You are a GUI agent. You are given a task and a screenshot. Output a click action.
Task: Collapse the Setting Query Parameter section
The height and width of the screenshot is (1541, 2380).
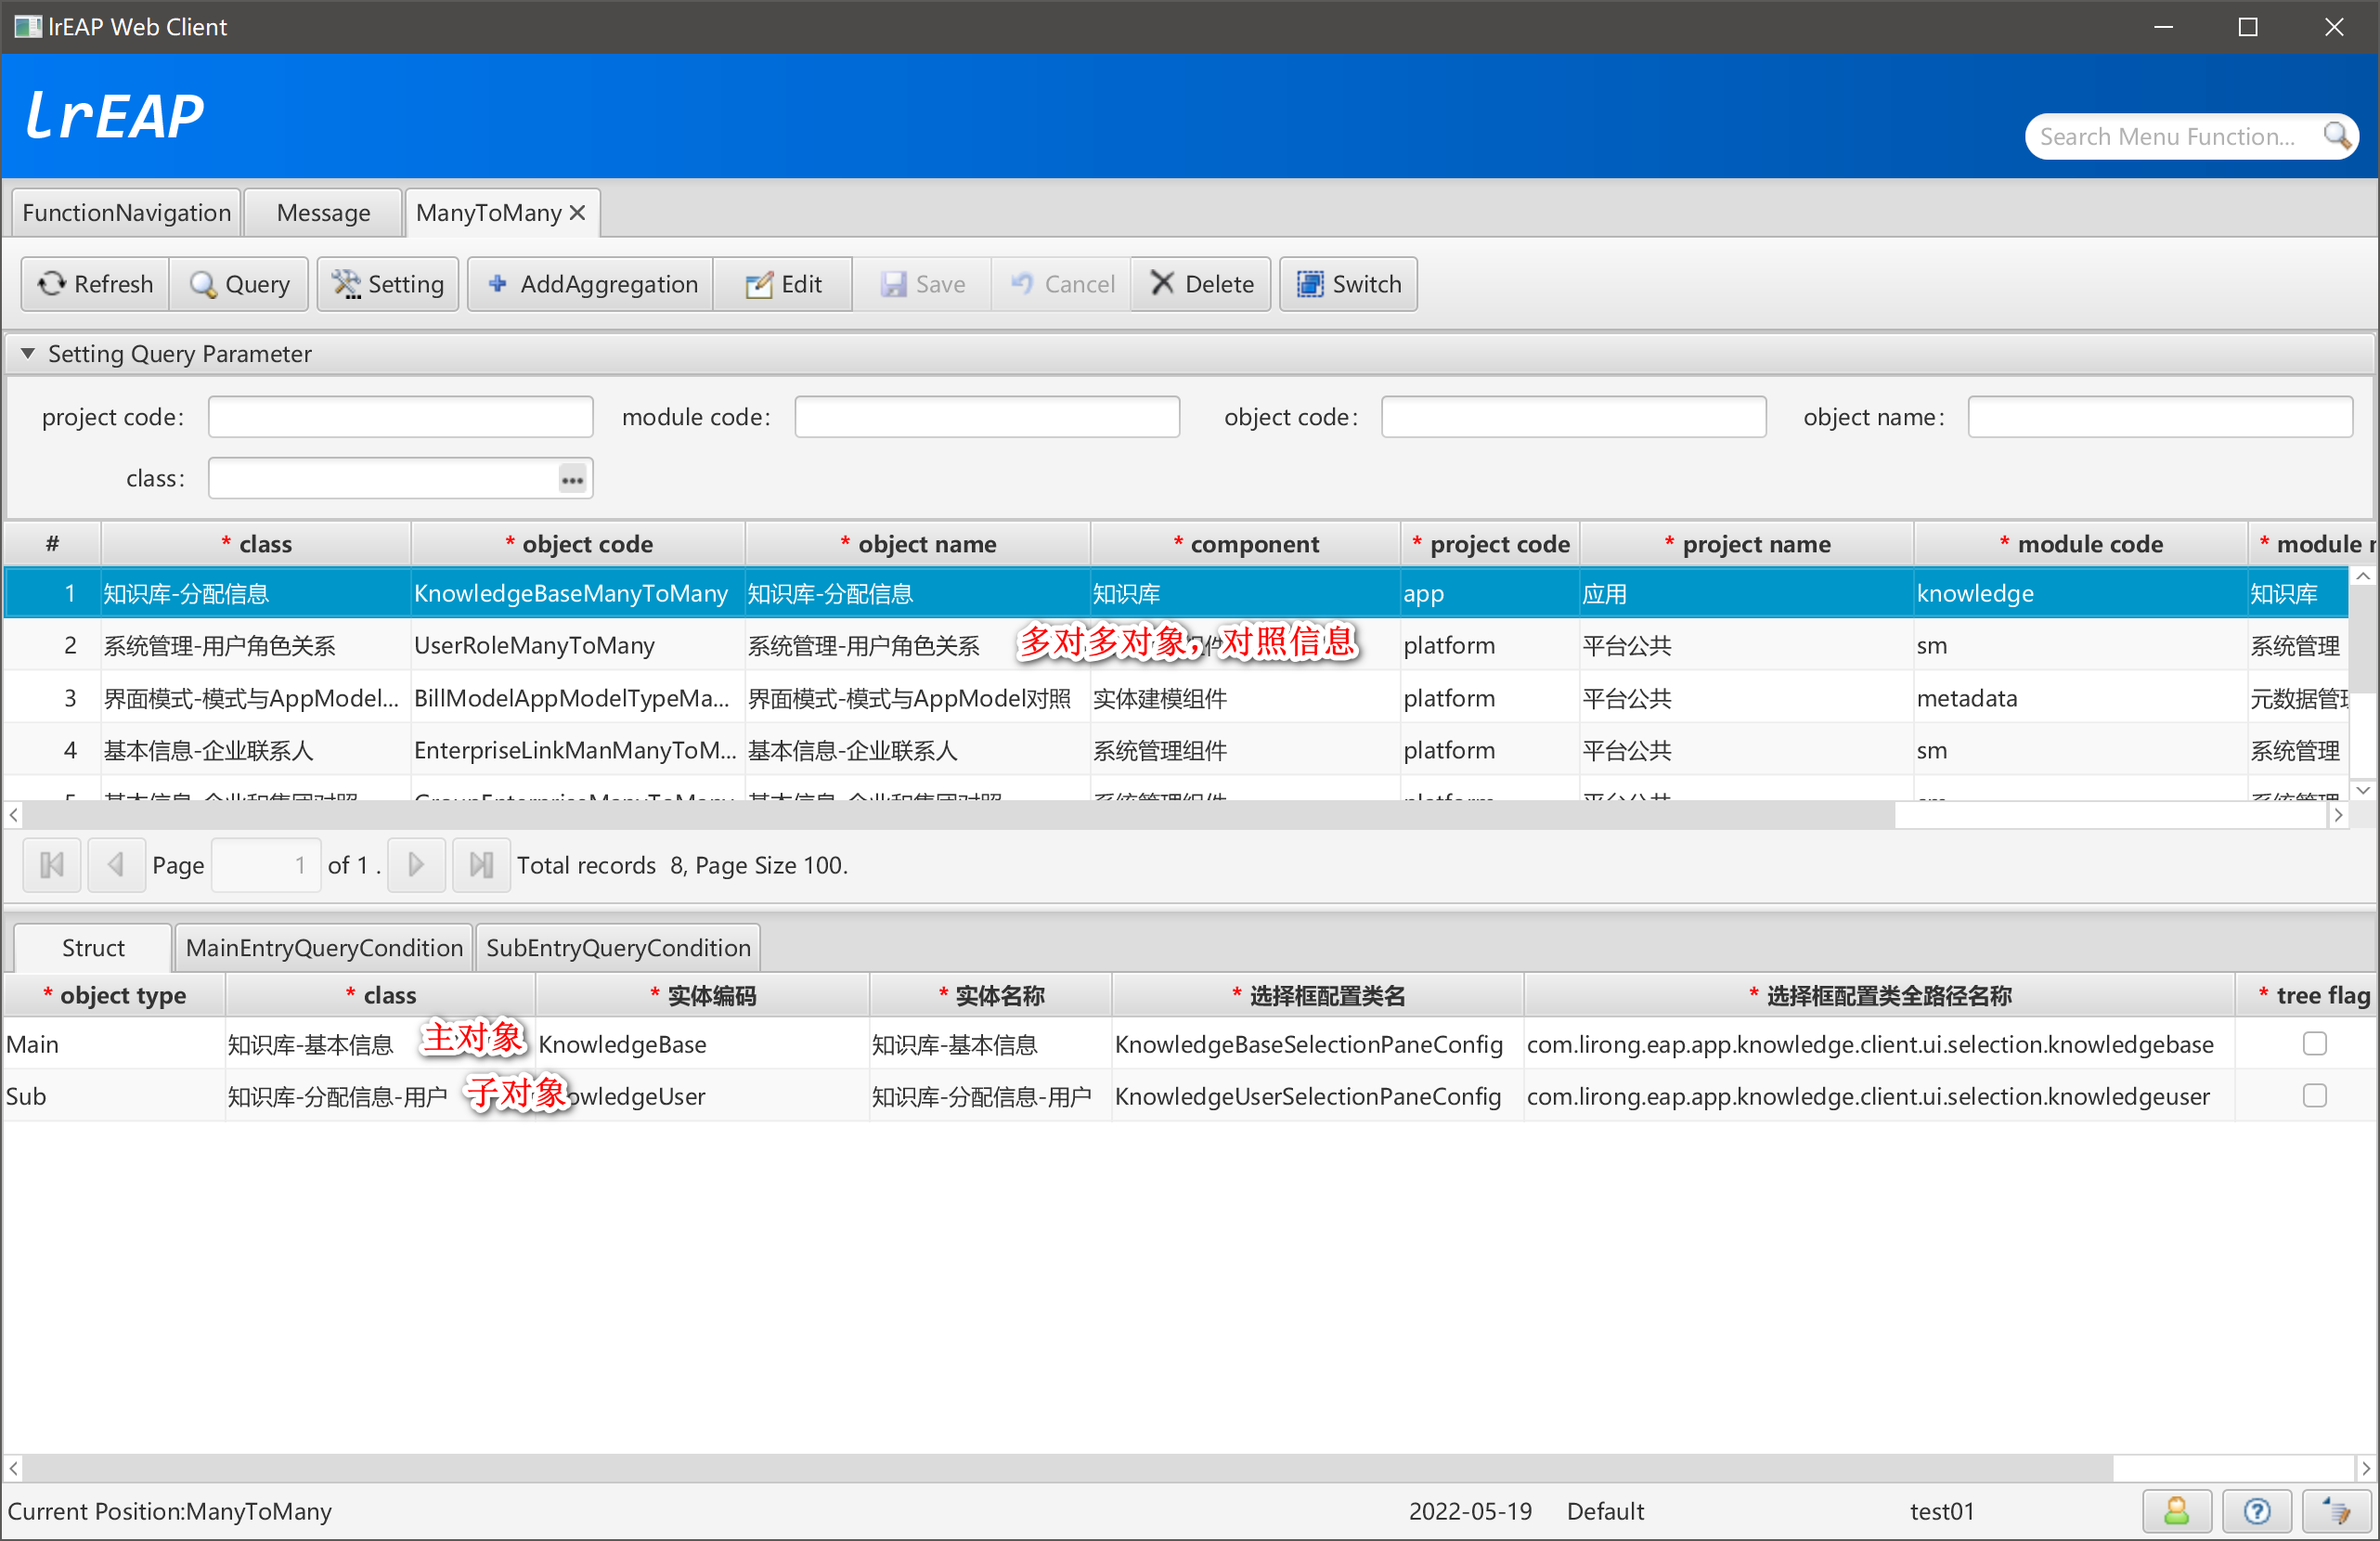28,353
